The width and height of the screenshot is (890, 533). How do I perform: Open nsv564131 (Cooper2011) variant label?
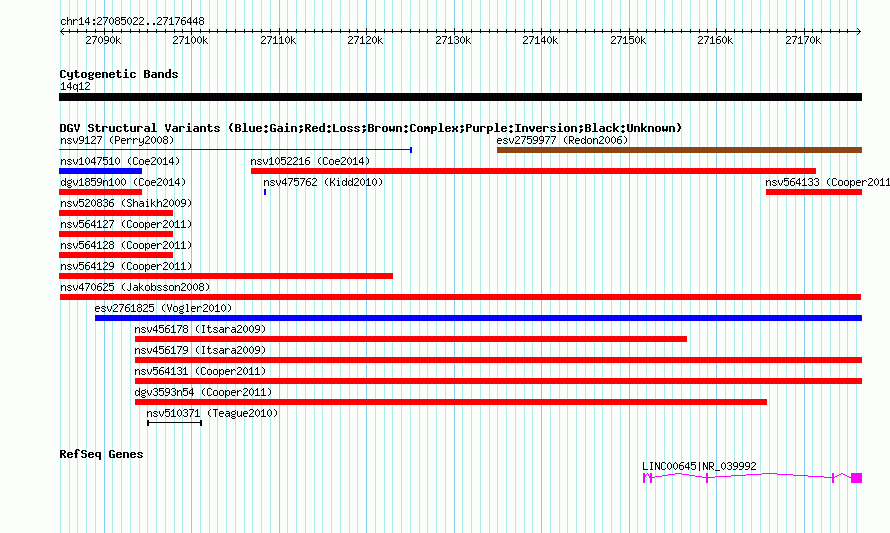[200, 371]
